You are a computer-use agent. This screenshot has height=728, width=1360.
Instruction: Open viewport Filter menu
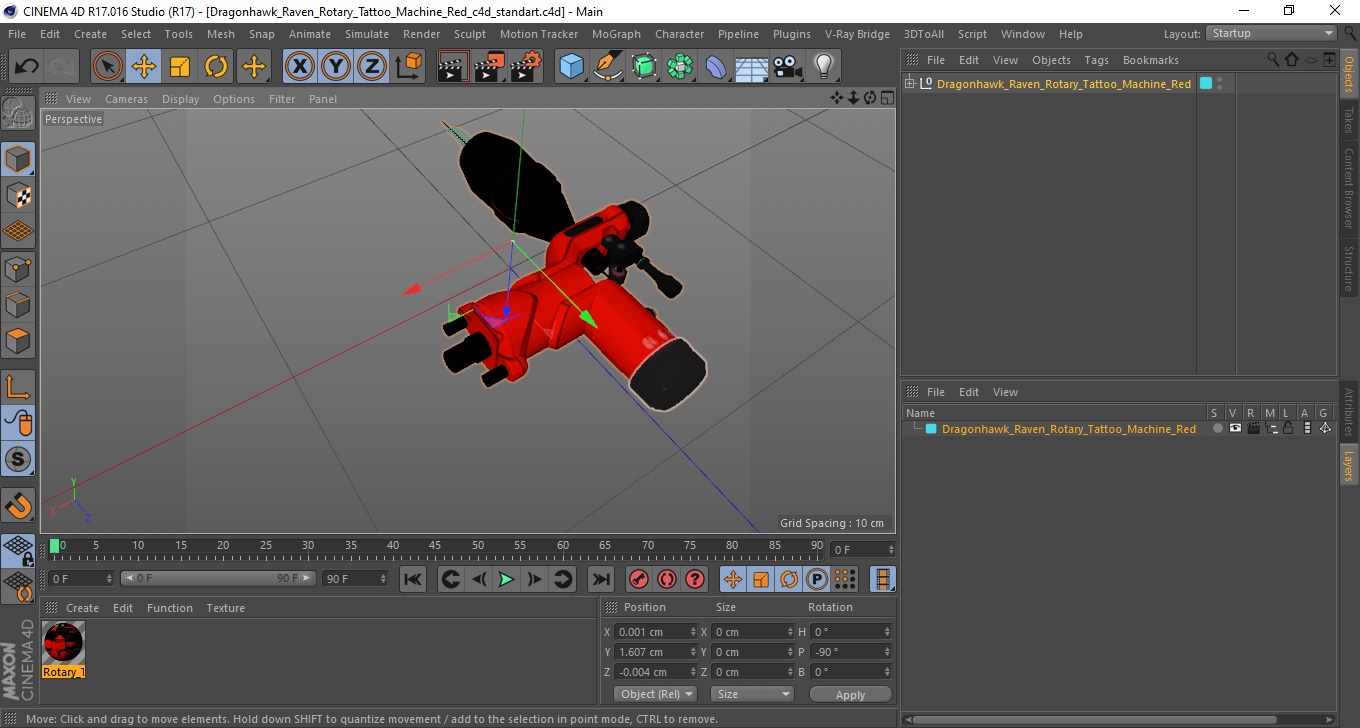coord(282,99)
